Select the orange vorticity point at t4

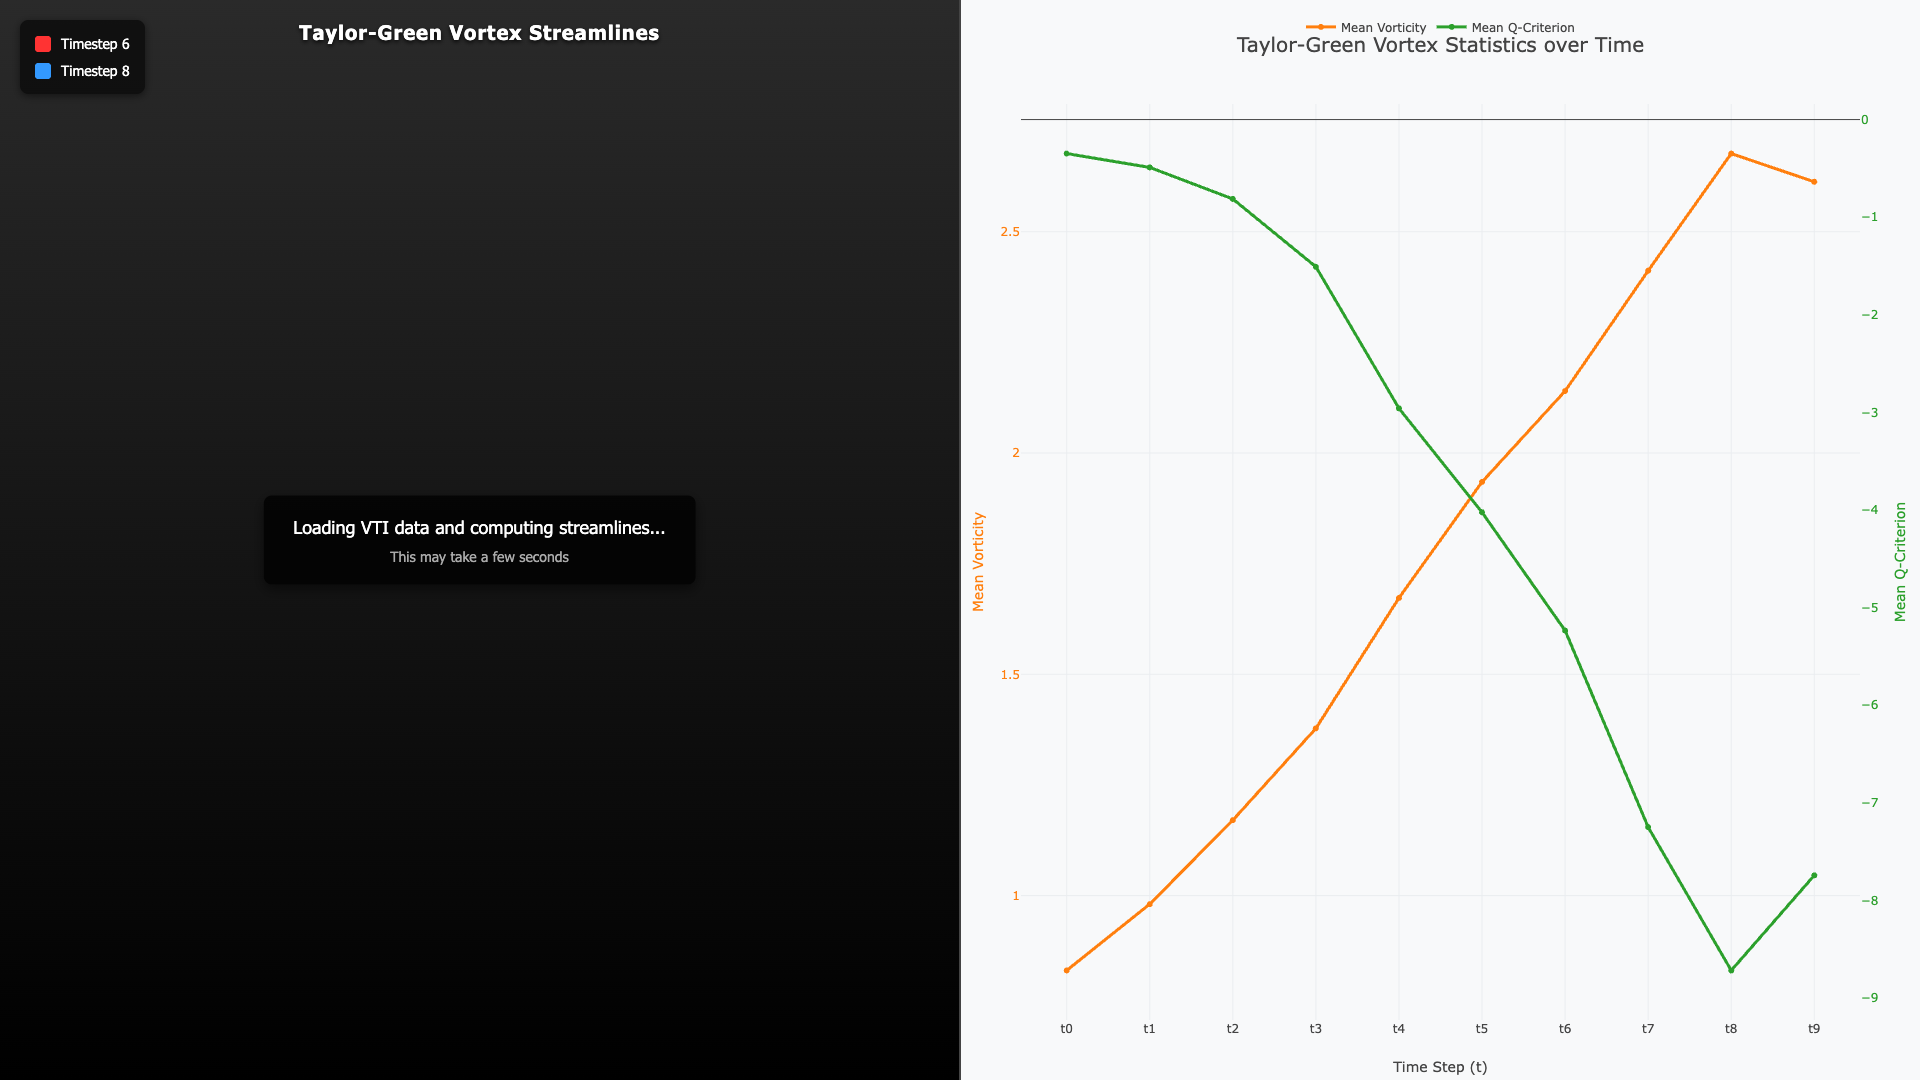click(1399, 598)
